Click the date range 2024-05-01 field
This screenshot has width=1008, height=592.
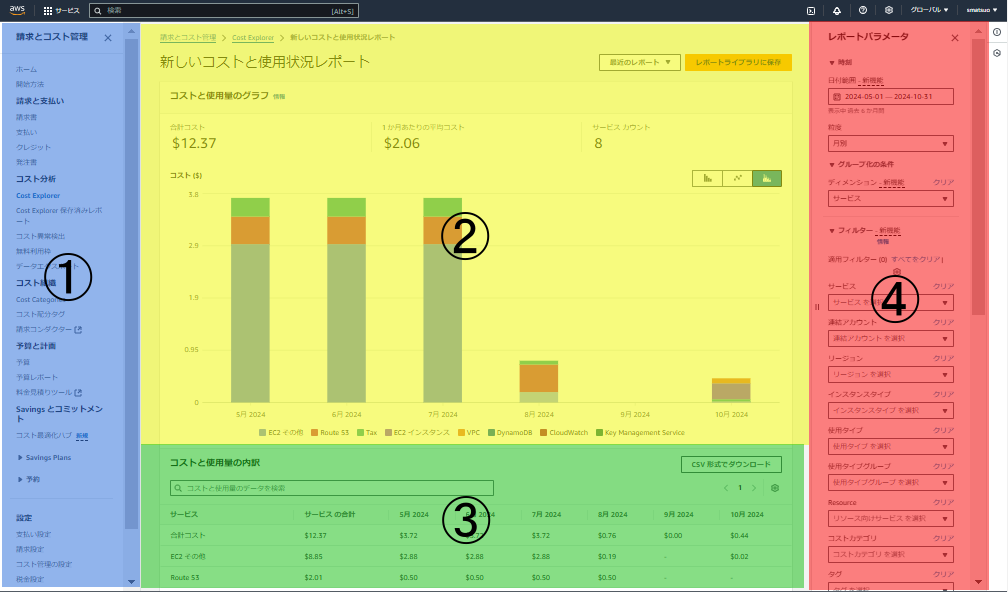[x=890, y=96]
